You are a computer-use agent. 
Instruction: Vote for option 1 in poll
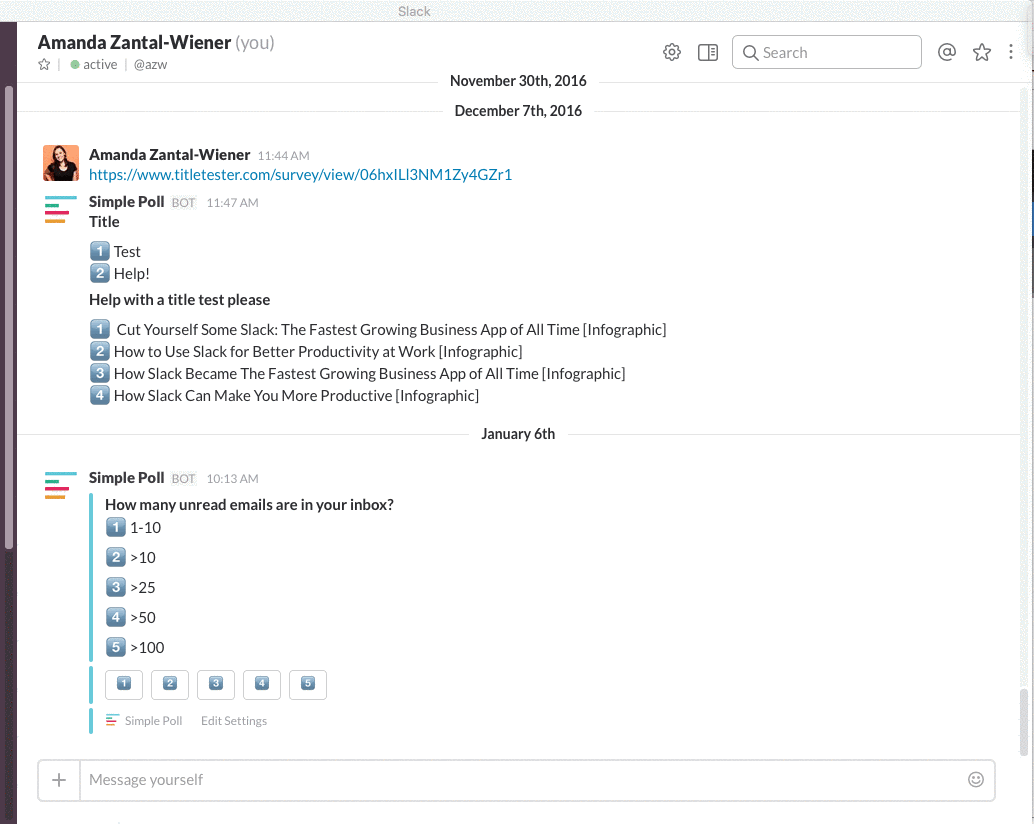click(x=124, y=684)
